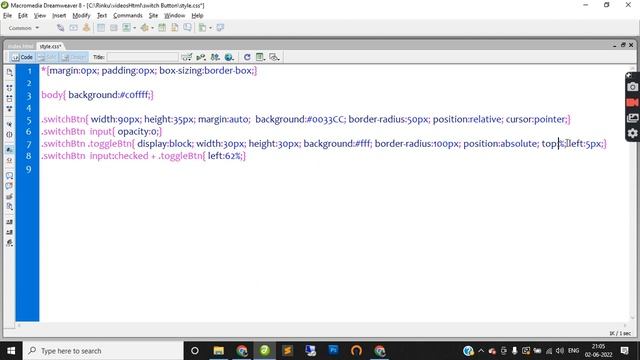
Task: Insert a named anchor
Action: point(86,28)
